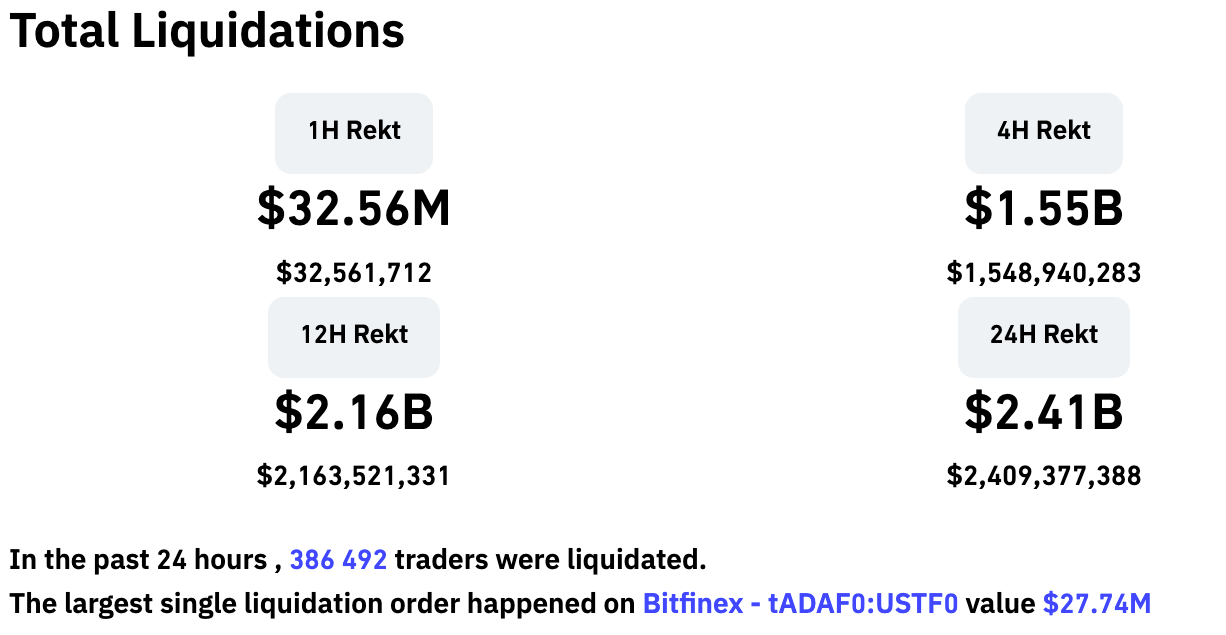Click the "In the past 24 hours" text

(x=138, y=561)
